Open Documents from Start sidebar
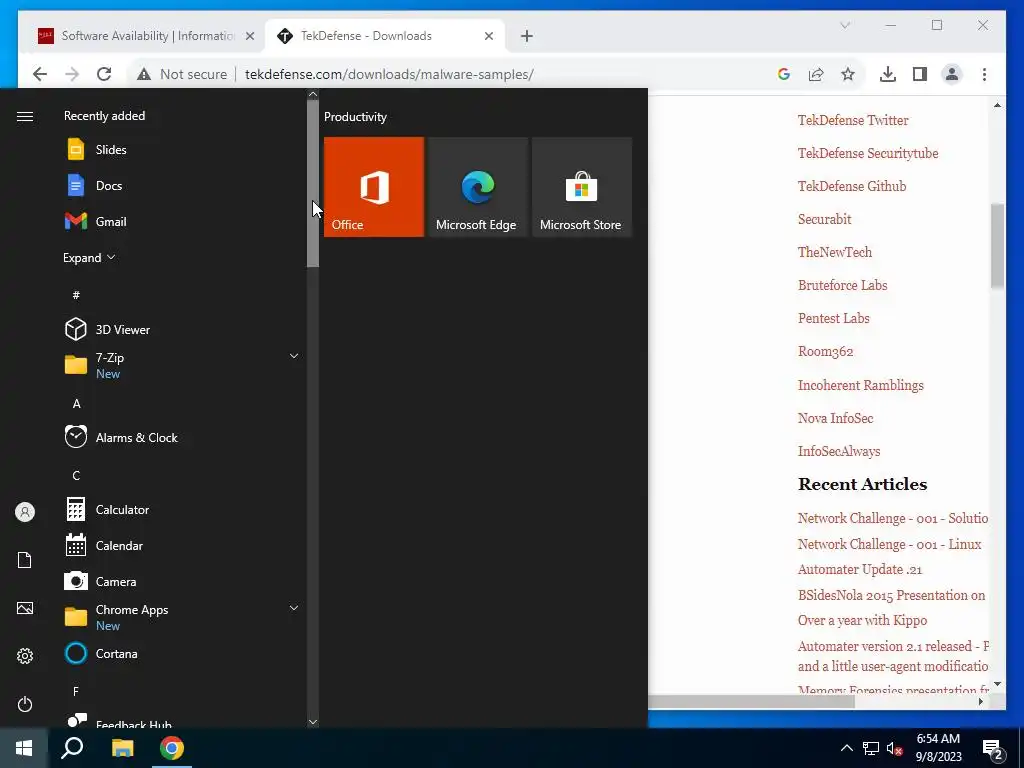This screenshot has height=768, width=1024. click(x=25, y=560)
